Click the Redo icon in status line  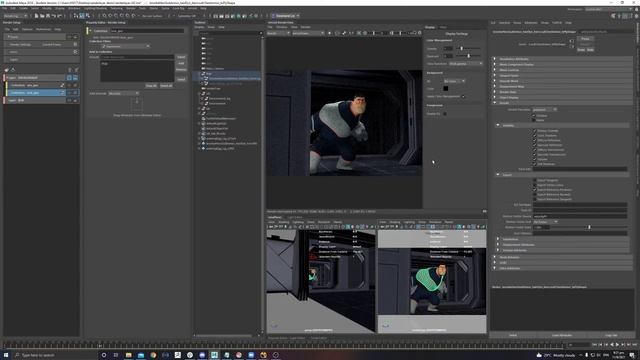(x=59, y=16)
